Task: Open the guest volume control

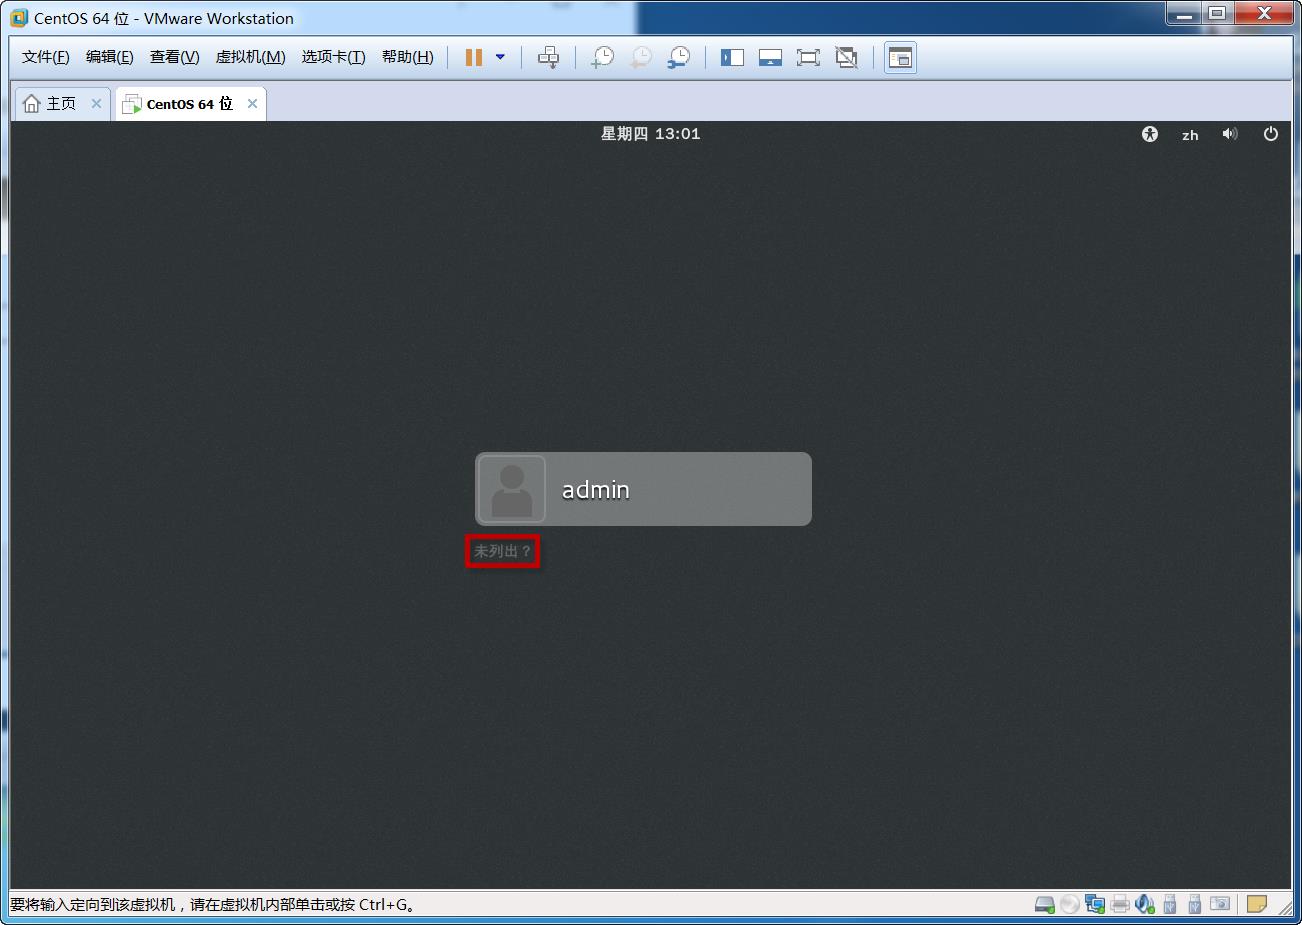Action: [x=1230, y=134]
